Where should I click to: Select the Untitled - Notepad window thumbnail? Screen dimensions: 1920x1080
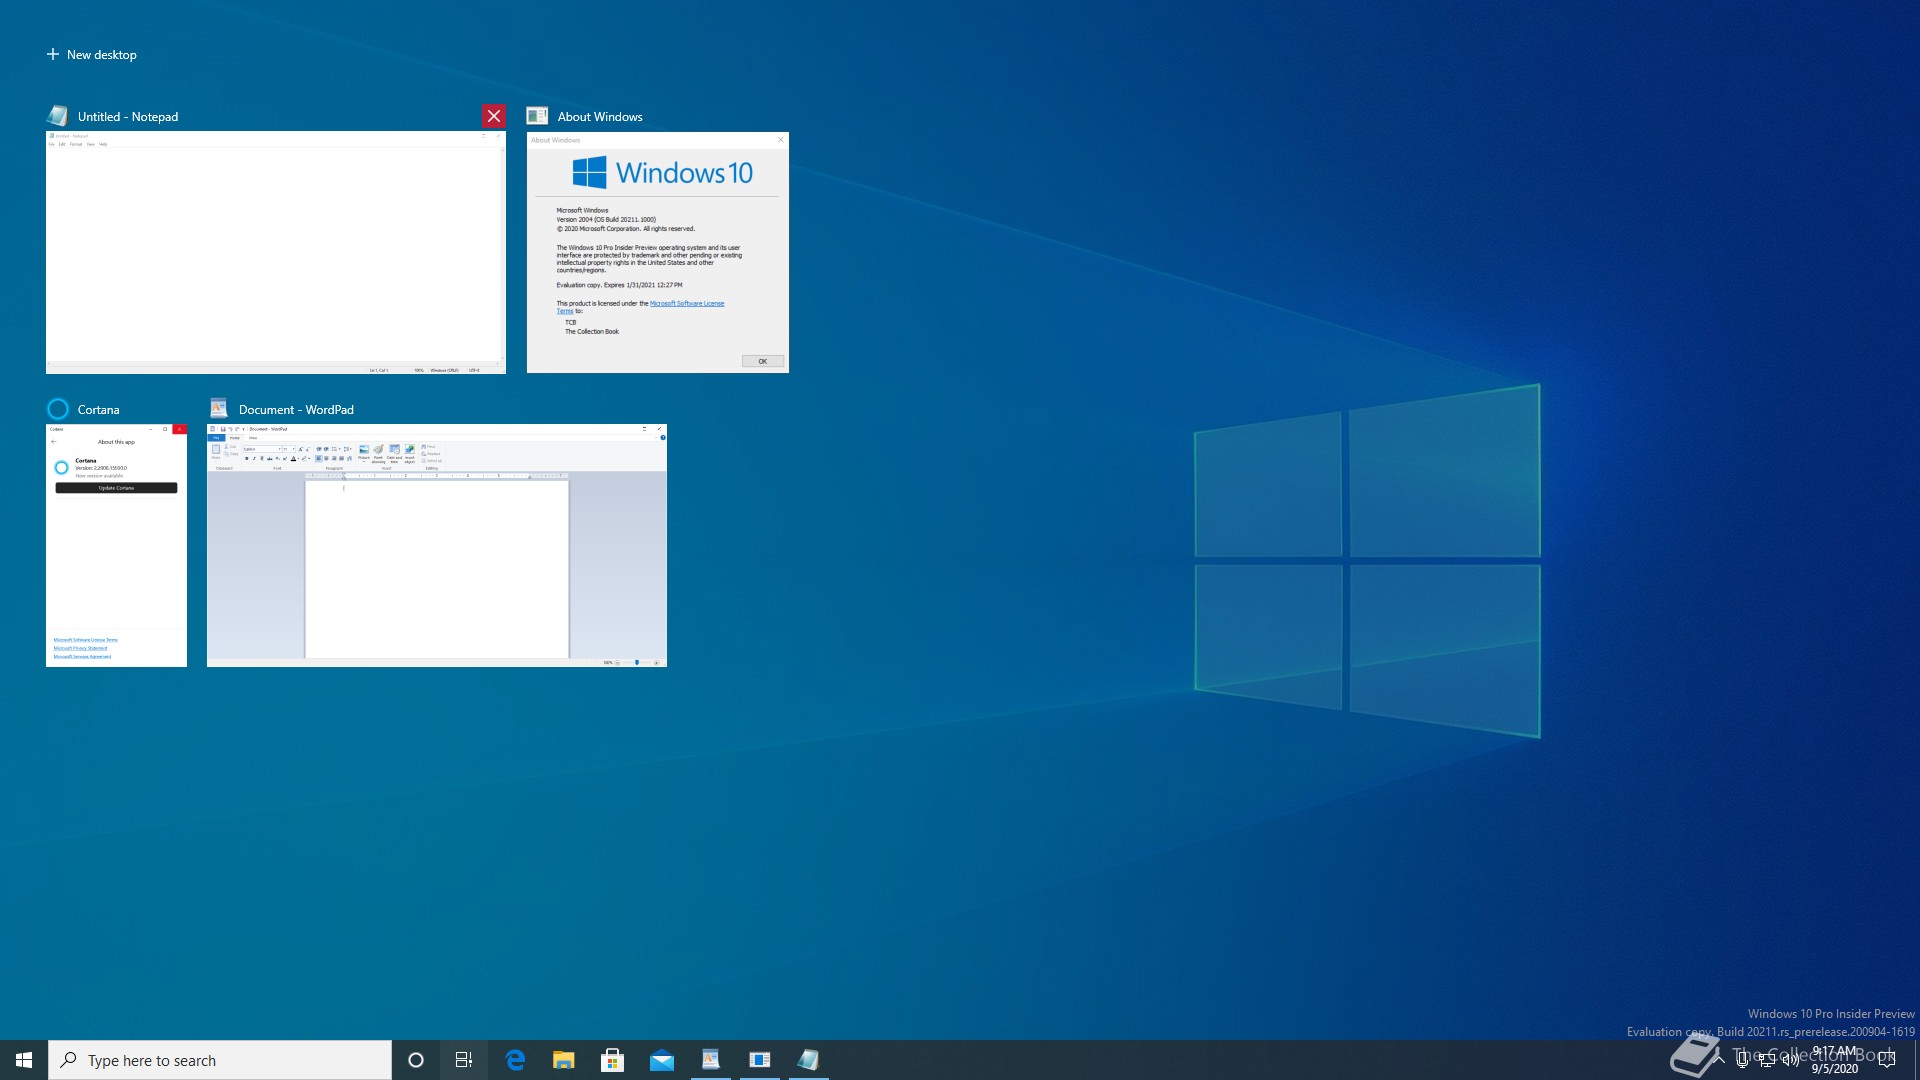[276, 253]
